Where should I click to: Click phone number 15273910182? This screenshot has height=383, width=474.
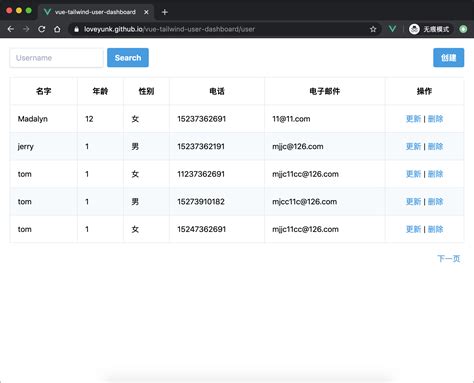[201, 202]
